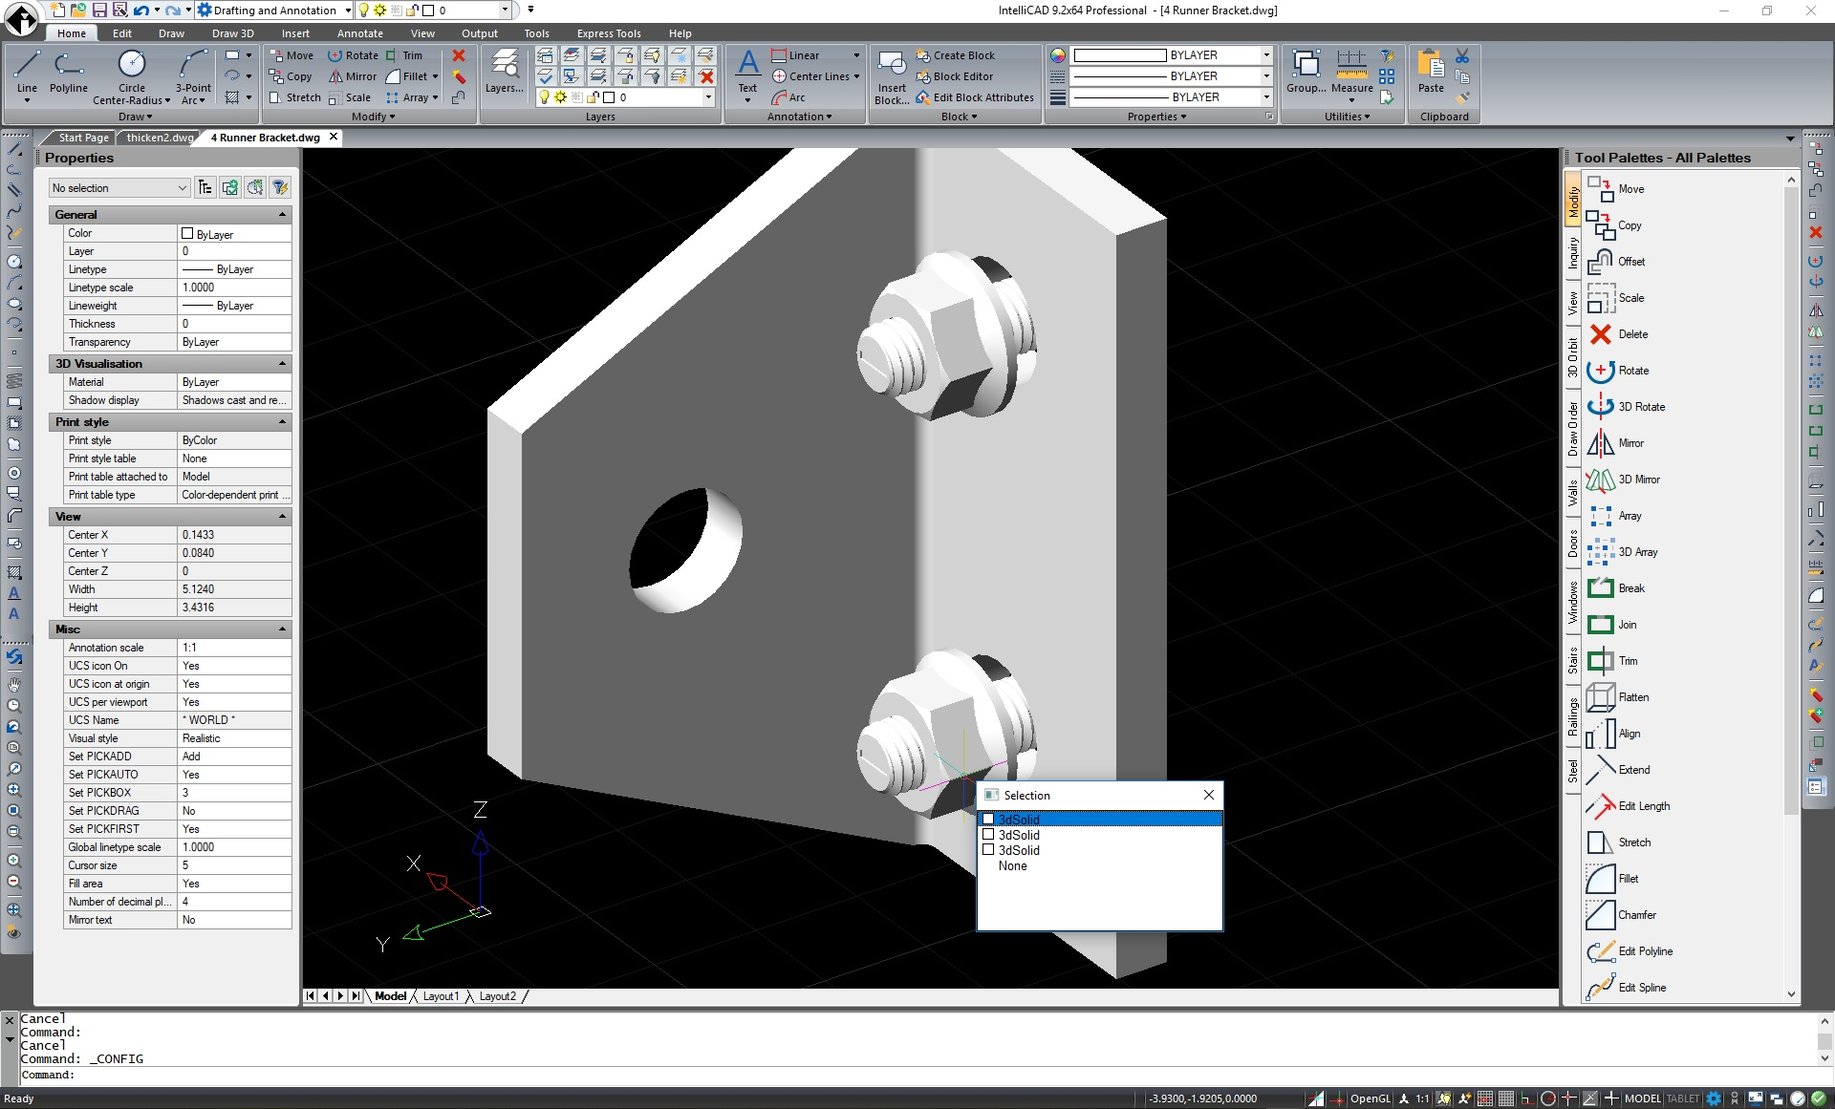Launch the Block Editor from the ribbon
1835x1109 pixels.
(x=963, y=76)
